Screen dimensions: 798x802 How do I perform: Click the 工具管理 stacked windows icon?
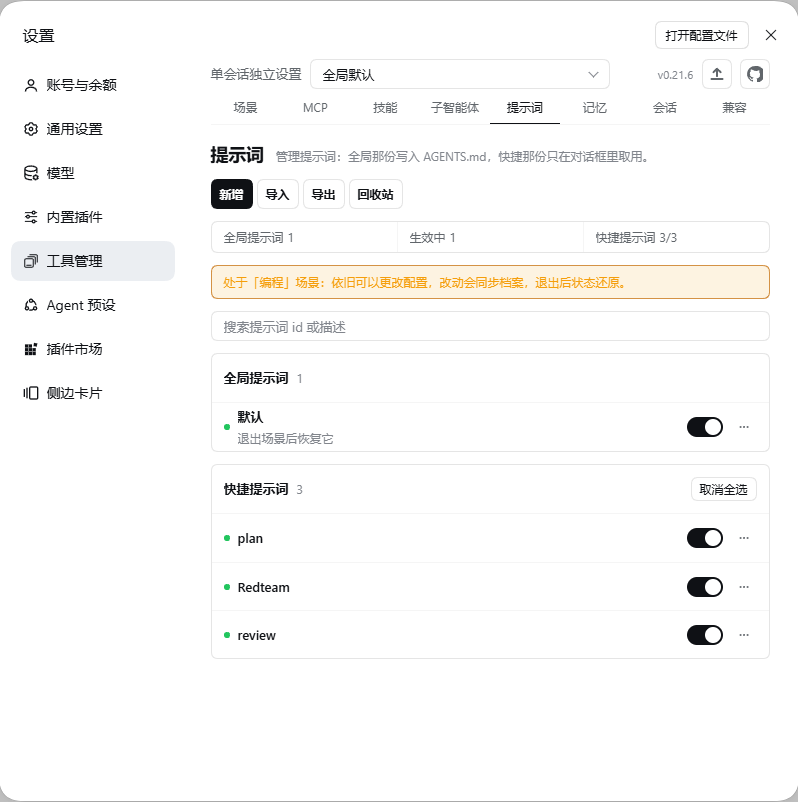31,261
